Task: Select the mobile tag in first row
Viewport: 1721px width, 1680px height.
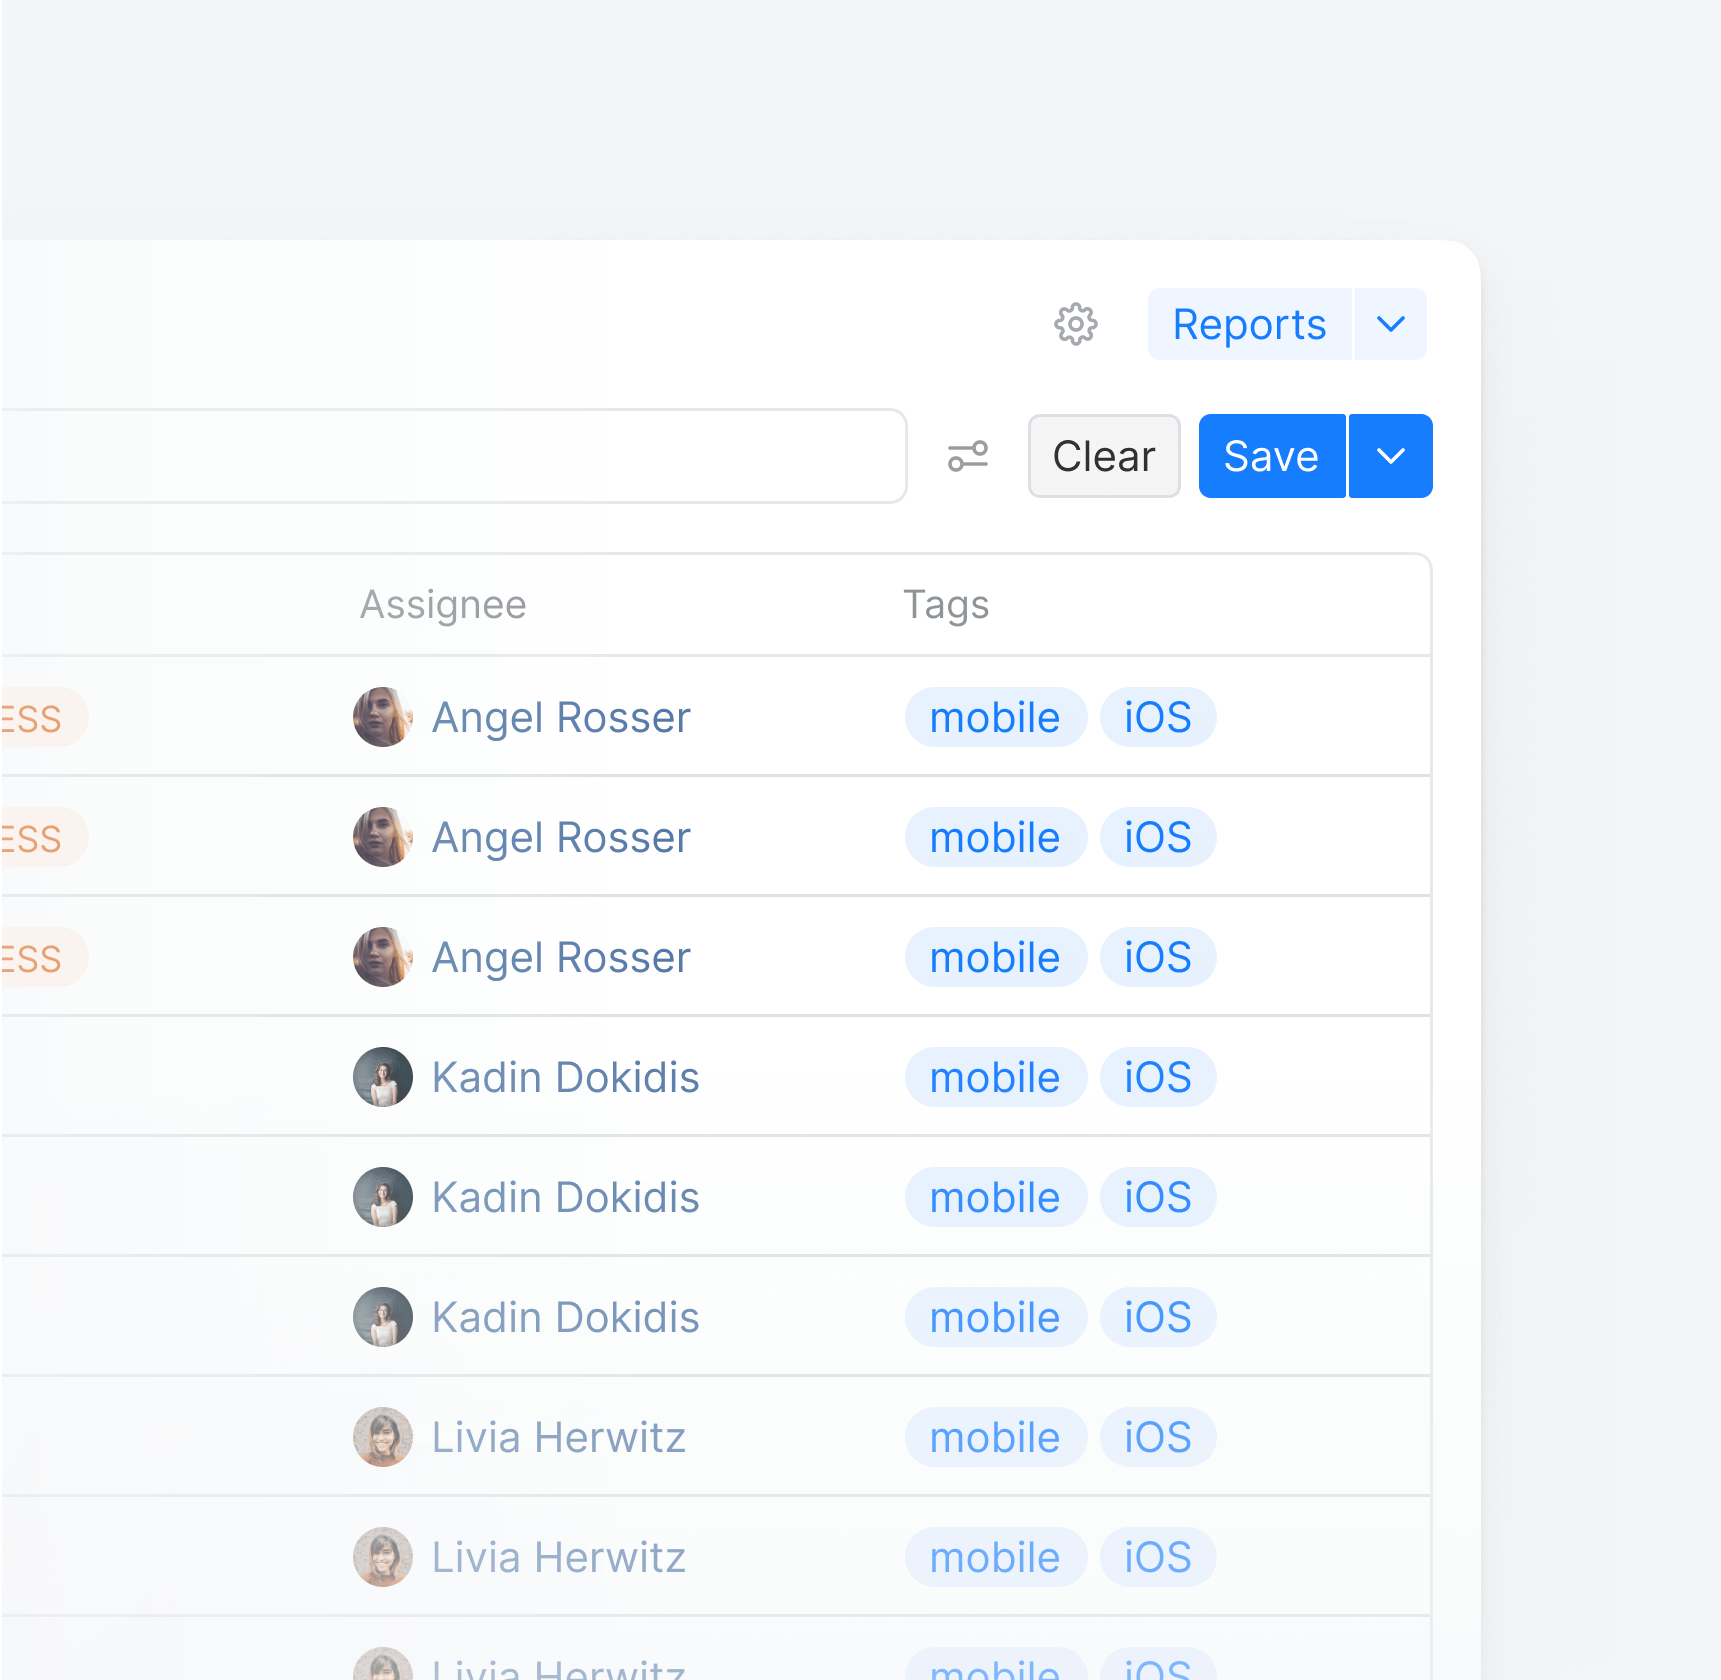Action: tap(995, 717)
